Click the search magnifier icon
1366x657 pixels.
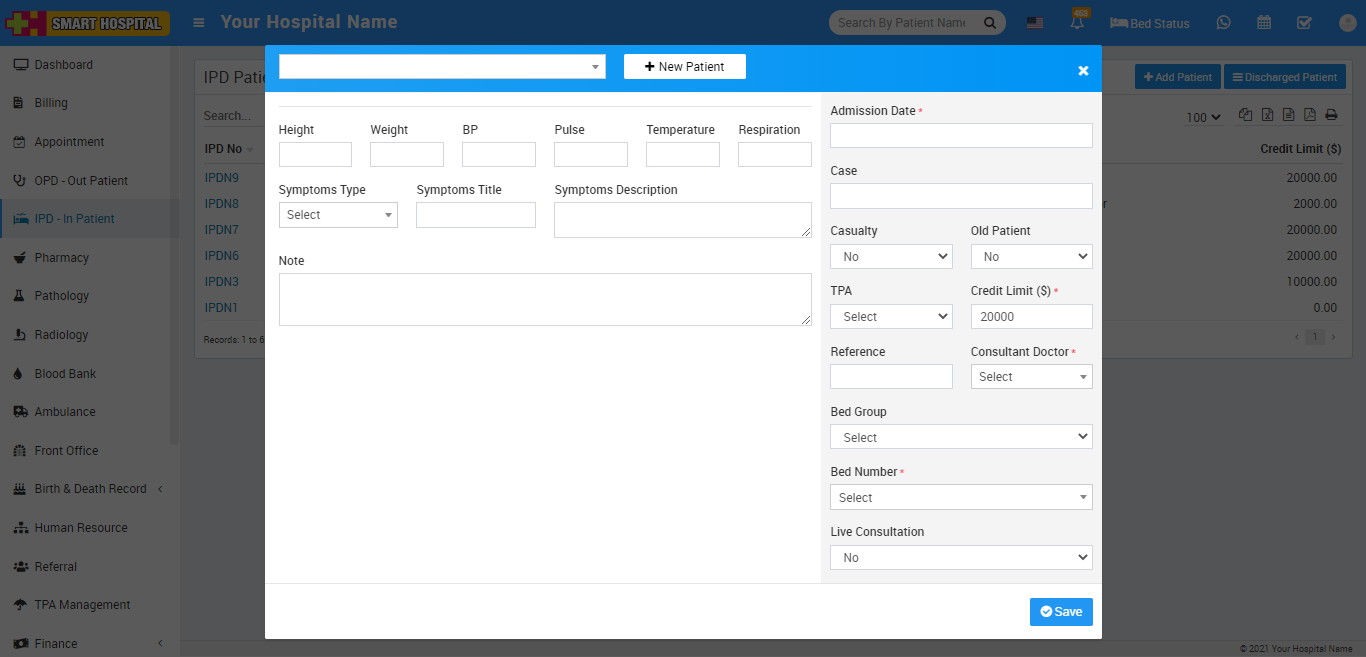point(990,23)
